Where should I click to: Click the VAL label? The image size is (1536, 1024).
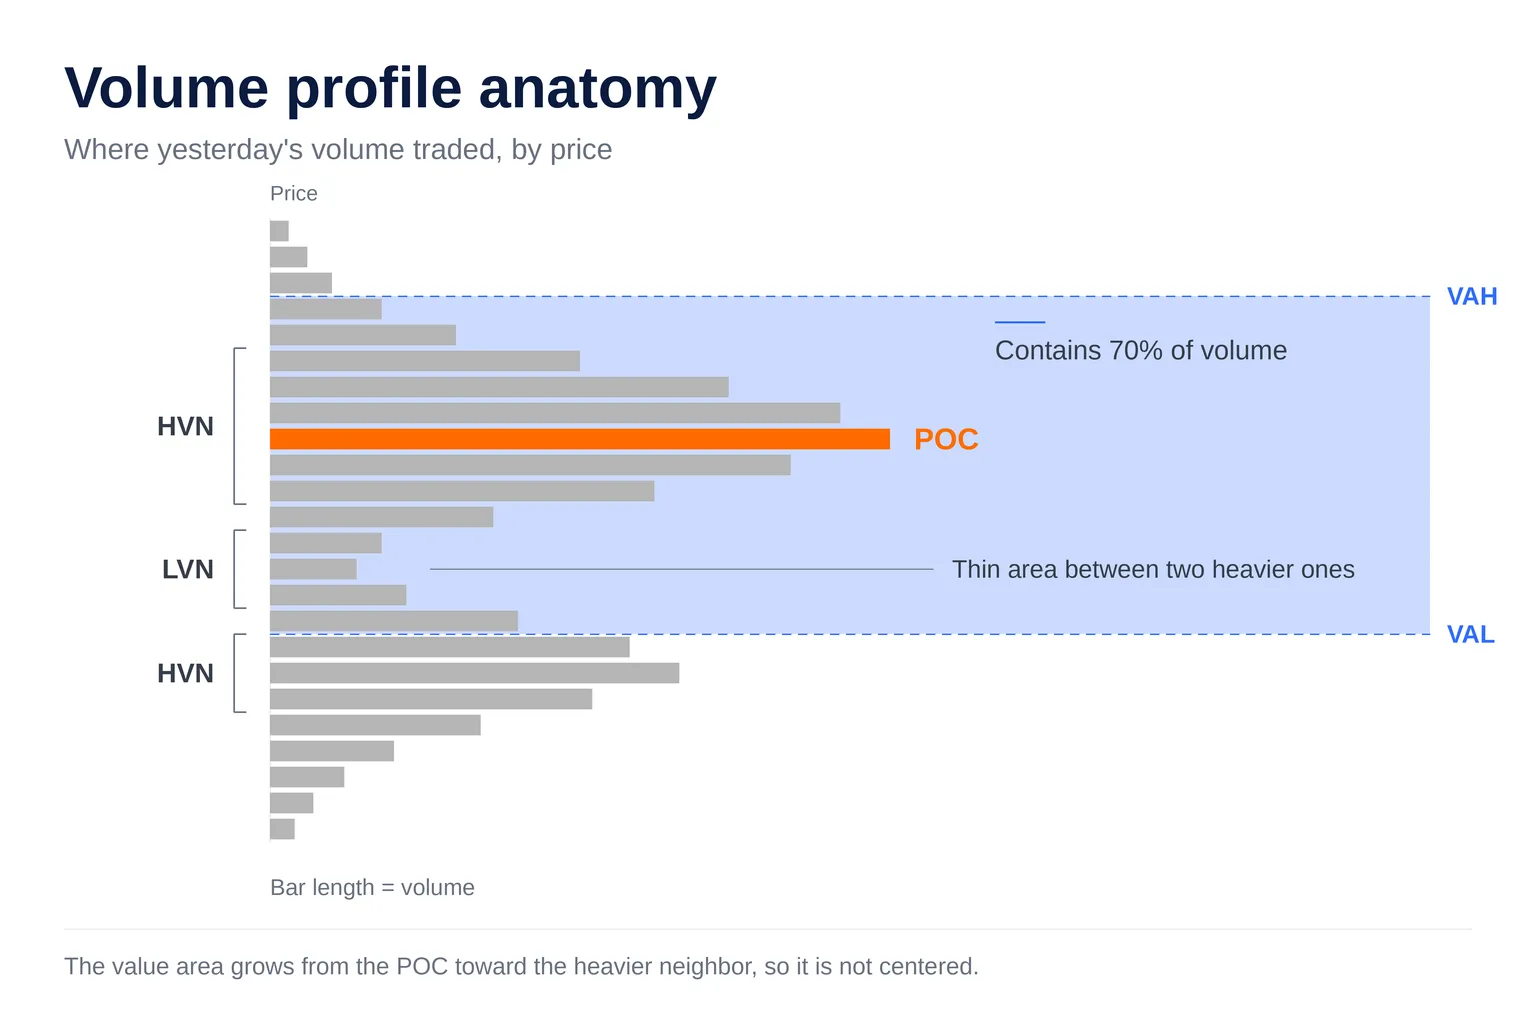(x=1471, y=634)
